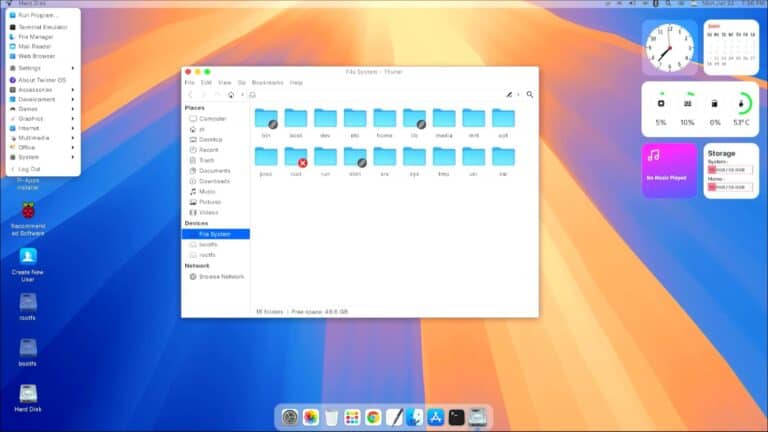Open the Create New User desktop icon
This screenshot has height=432, width=768.
click(28, 265)
